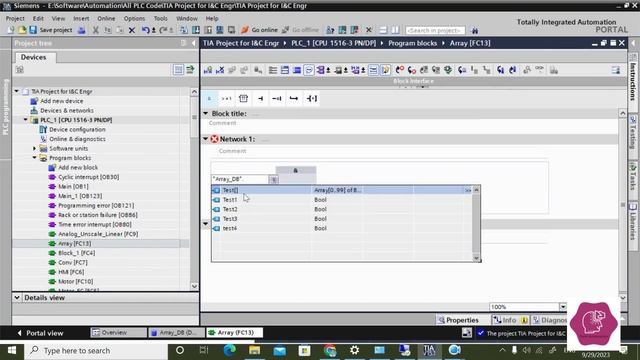Click Program blocks breadcrumb
The height and width of the screenshot is (360, 640).
point(412,43)
